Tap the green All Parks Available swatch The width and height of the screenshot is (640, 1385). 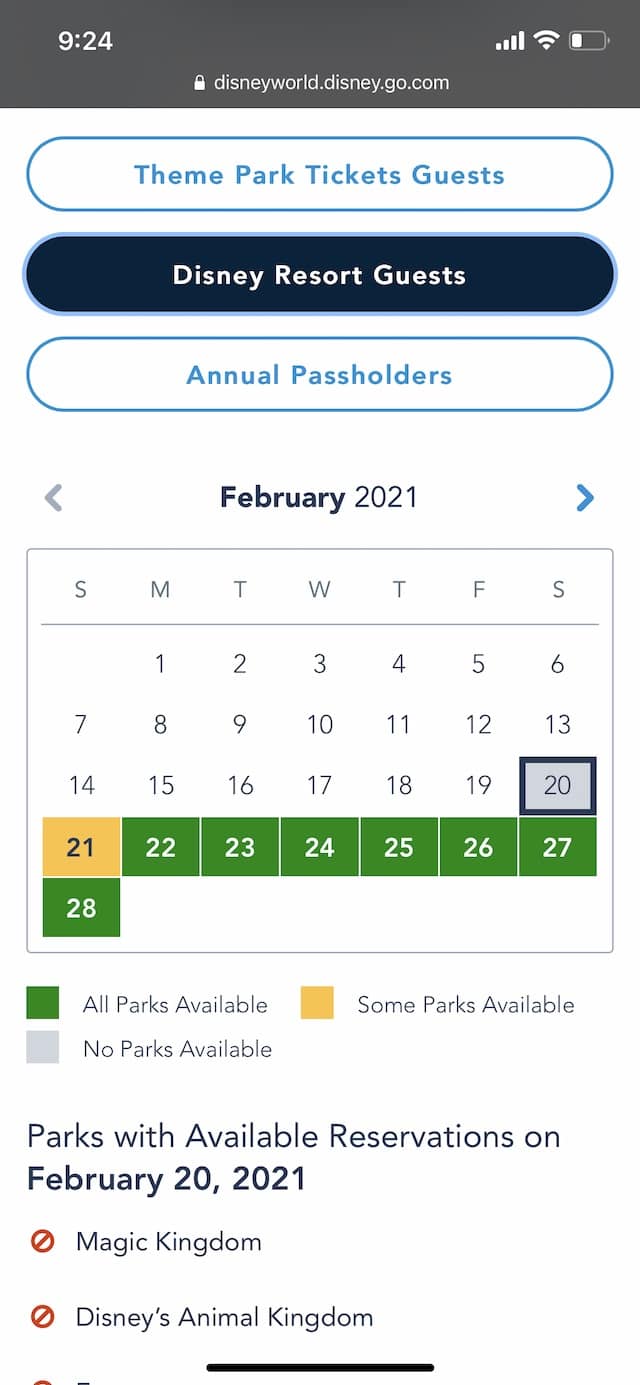point(43,1003)
